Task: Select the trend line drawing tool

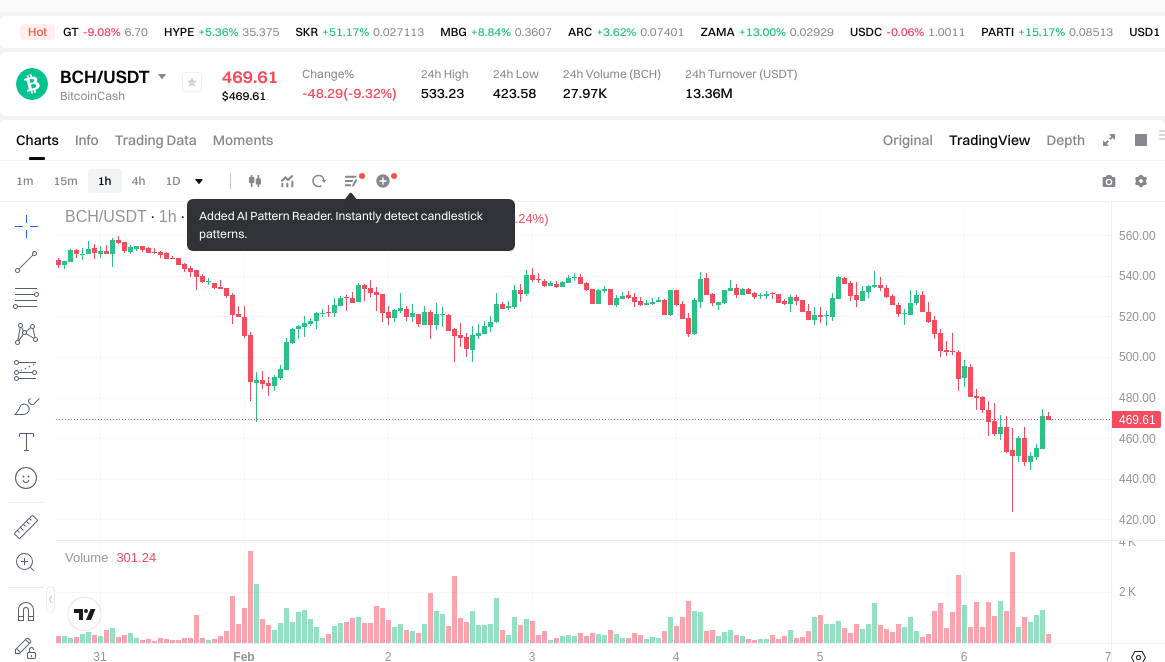Action: coord(26,262)
